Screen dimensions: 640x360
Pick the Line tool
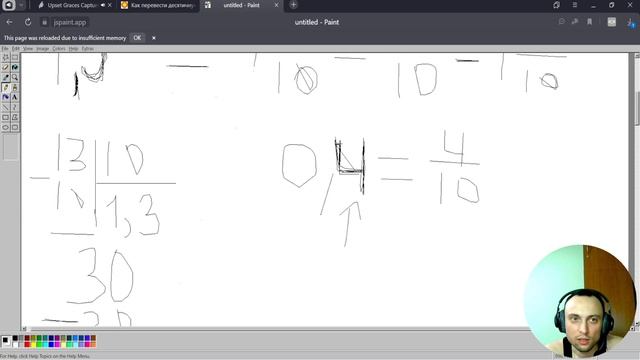5,107
